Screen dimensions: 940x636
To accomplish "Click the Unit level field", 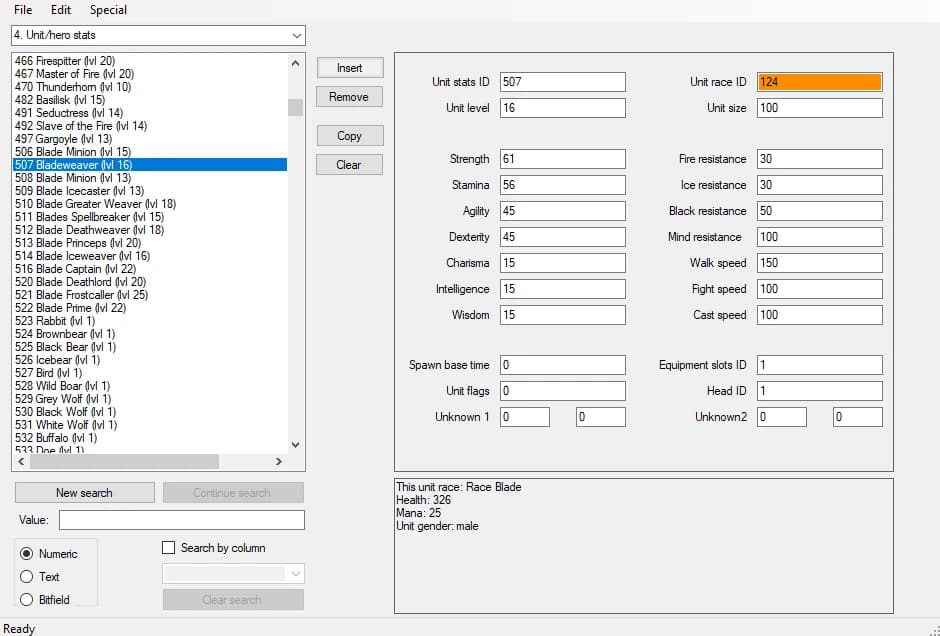I will [563, 108].
